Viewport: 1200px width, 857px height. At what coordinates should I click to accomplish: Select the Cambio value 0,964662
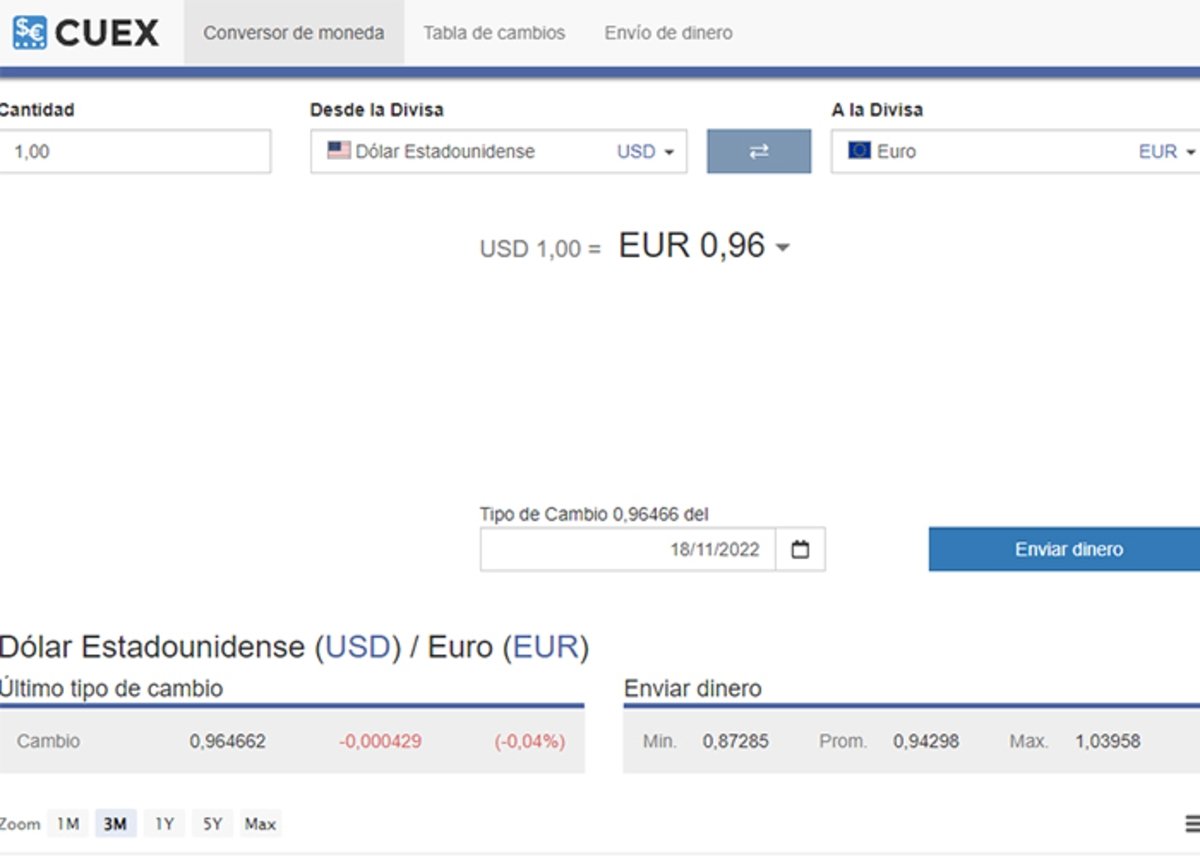[x=228, y=742]
